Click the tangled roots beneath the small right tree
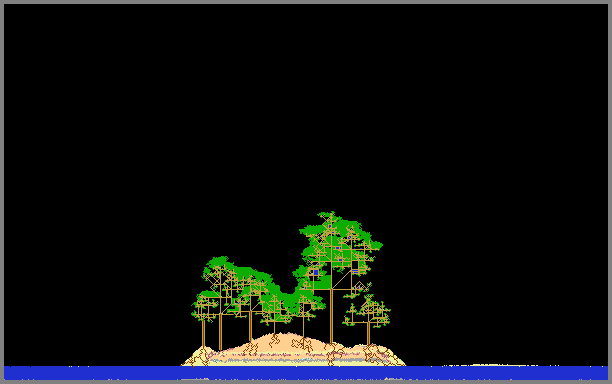 click(374, 354)
